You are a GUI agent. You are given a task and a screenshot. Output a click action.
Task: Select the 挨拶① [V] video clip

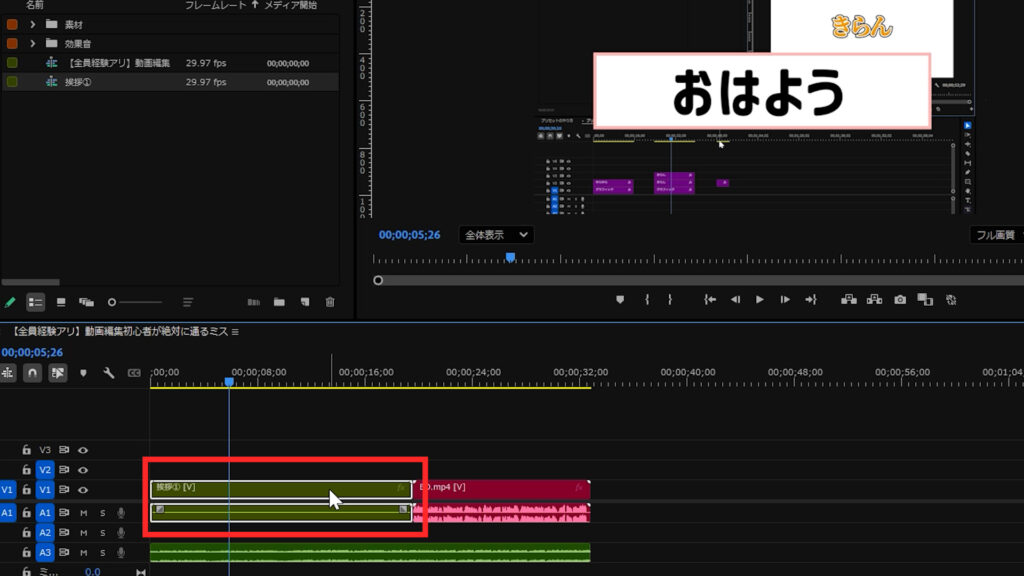pyautogui.click(x=281, y=489)
